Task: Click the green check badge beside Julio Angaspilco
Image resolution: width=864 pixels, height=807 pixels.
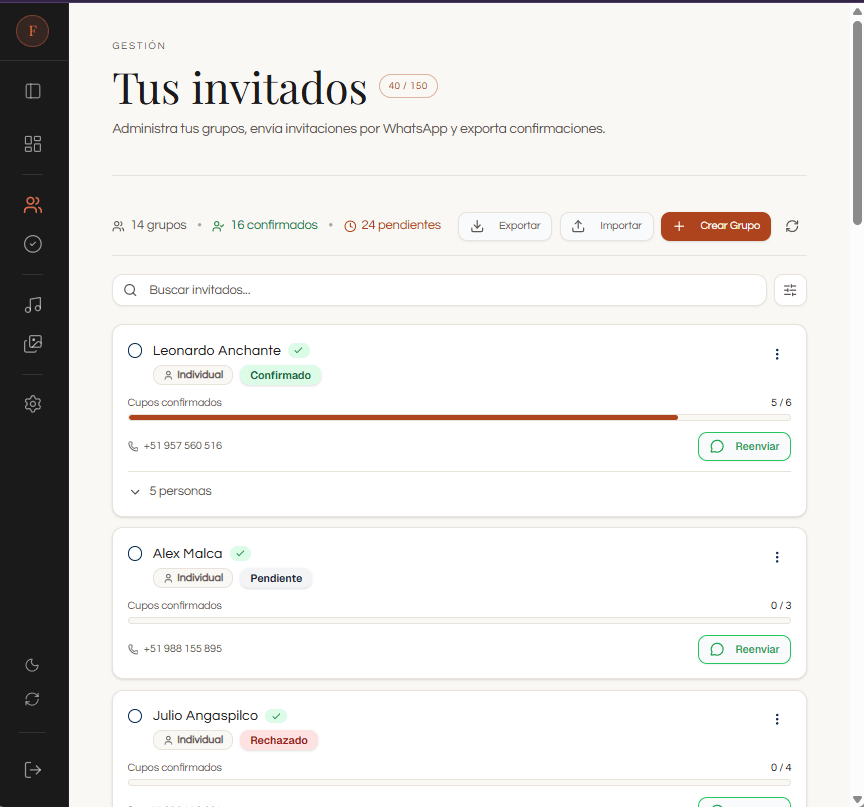Action: tap(276, 716)
